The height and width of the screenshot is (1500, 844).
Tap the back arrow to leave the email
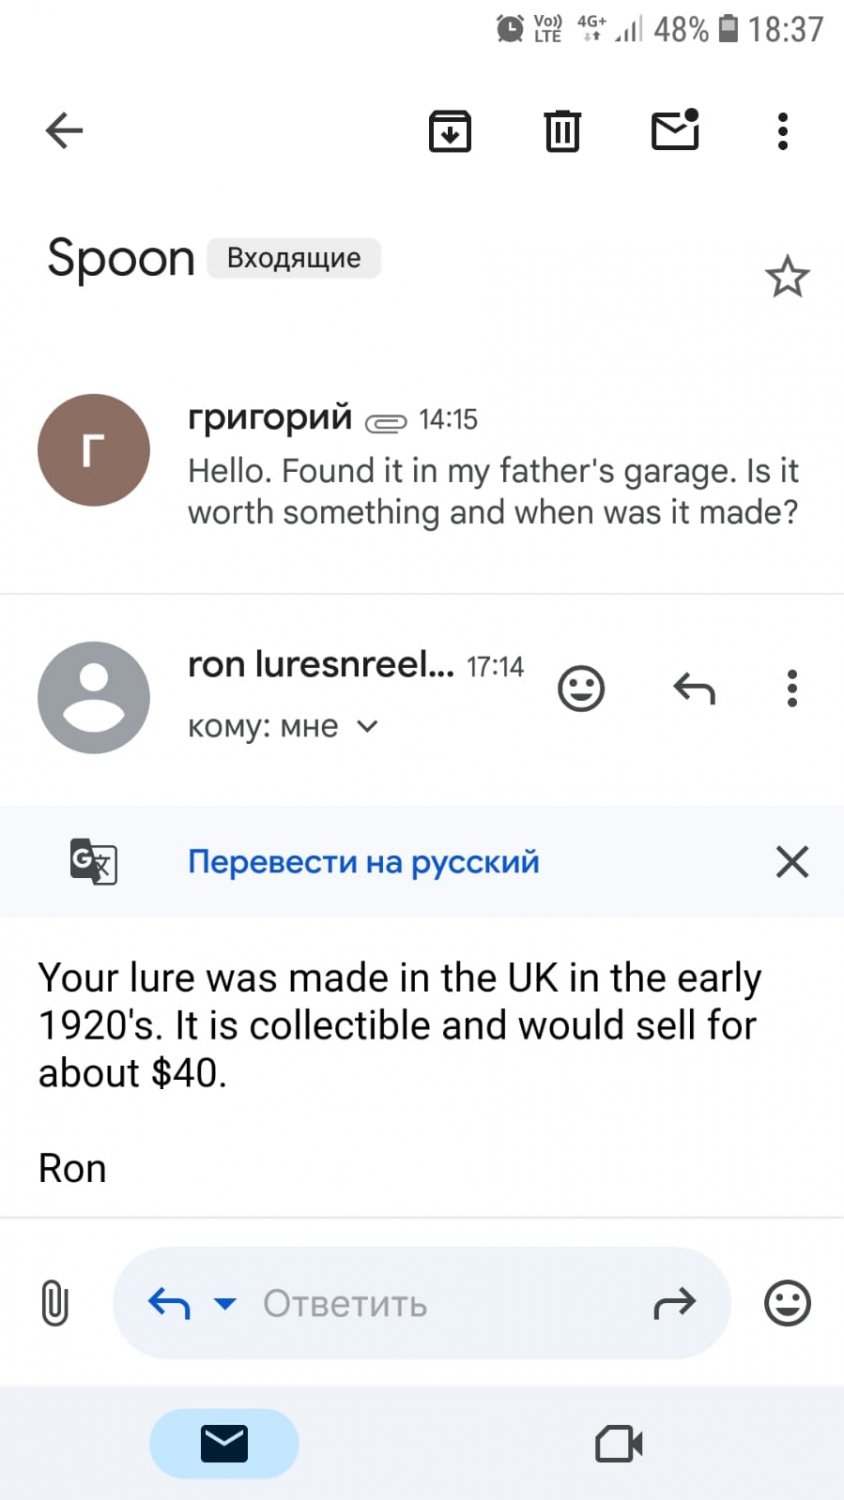point(64,131)
